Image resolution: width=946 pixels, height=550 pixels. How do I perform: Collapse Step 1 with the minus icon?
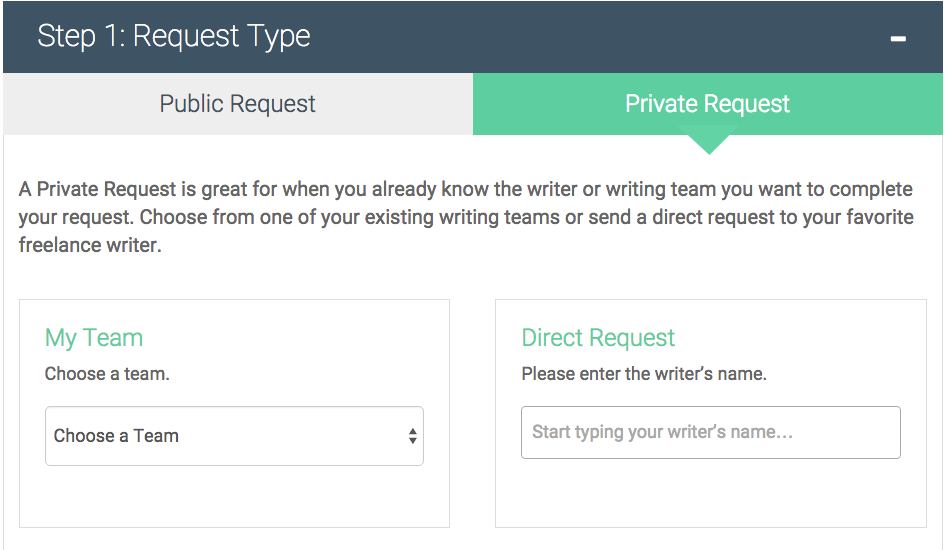click(x=898, y=38)
